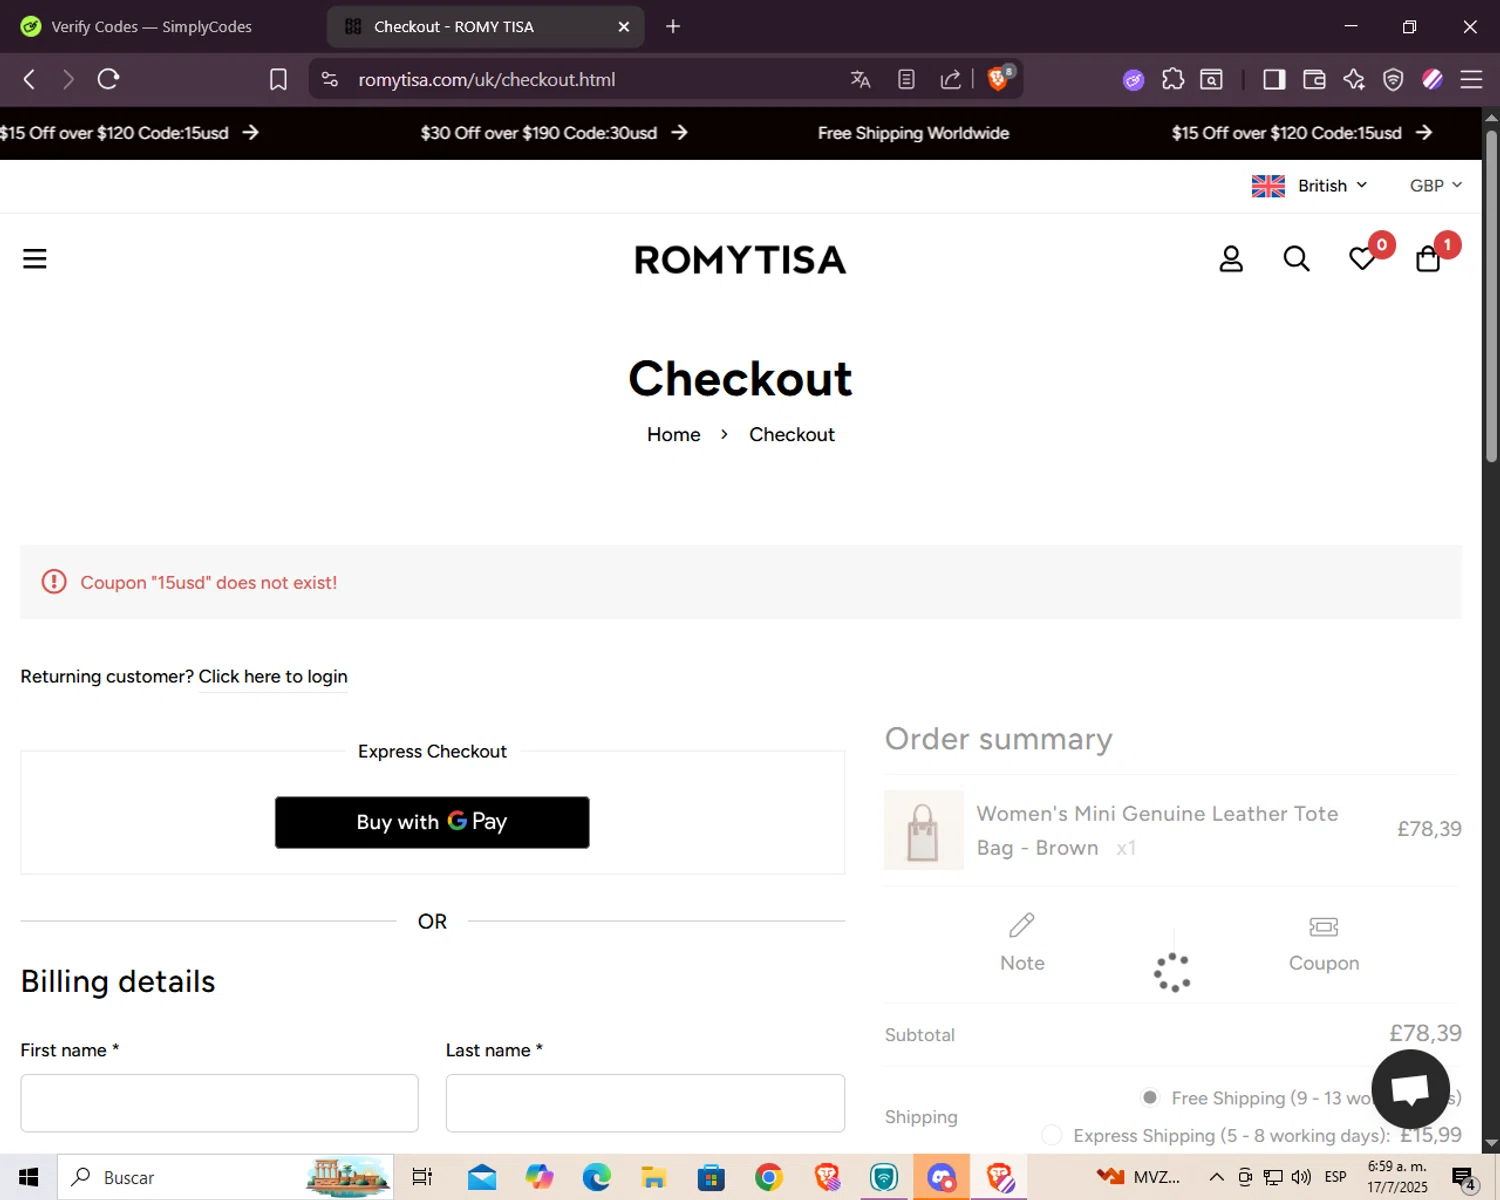Click the volume speaker tray icon
1500x1200 pixels.
coord(1301,1177)
